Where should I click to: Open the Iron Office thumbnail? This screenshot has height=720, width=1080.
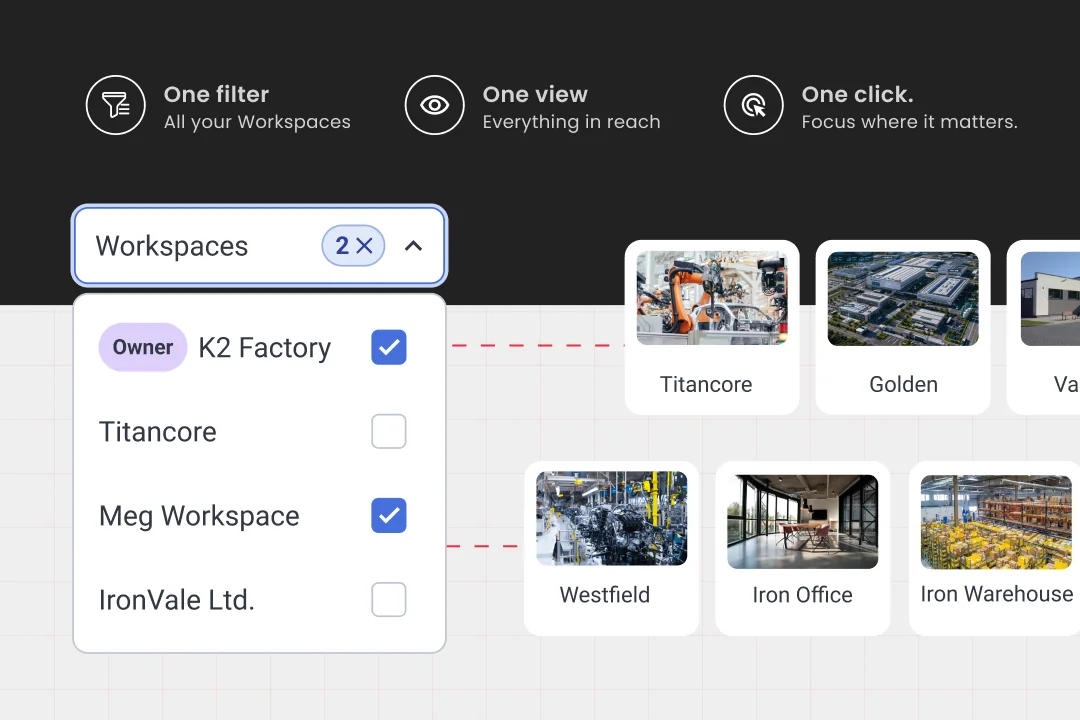click(x=802, y=522)
